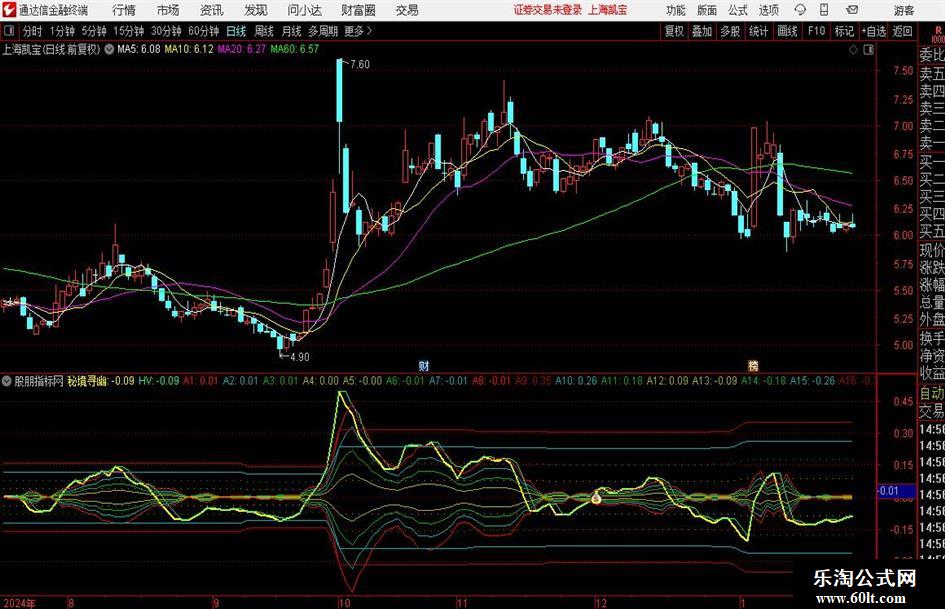Open the 问小达 menu
This screenshot has width=945, height=609.
304,10
